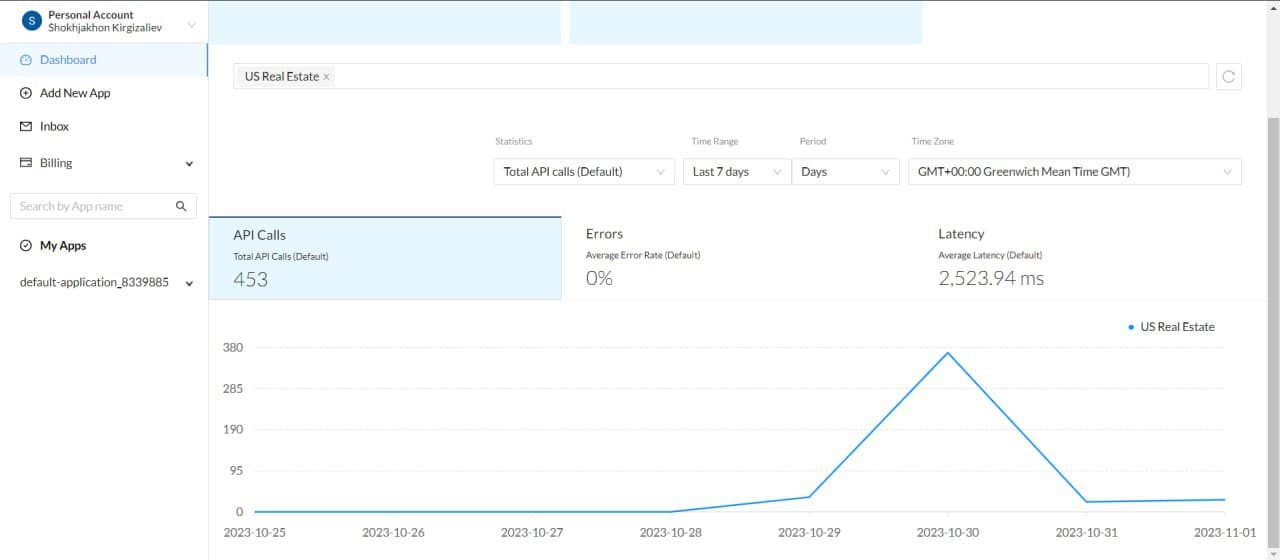
Task: Click the Add New App plus icon
Action: [26, 93]
